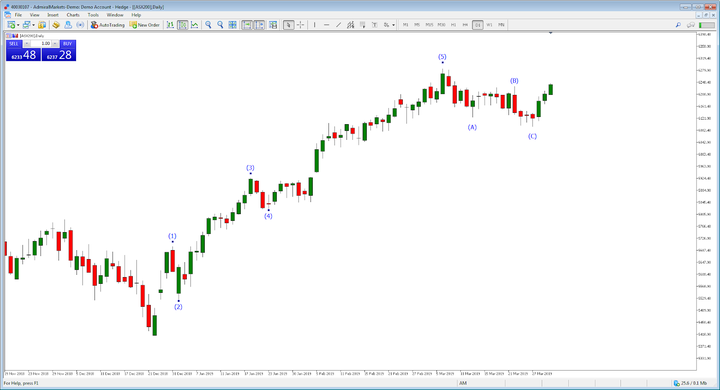Draw a vertical line
Screen dimensions: 720x390
tap(315, 25)
